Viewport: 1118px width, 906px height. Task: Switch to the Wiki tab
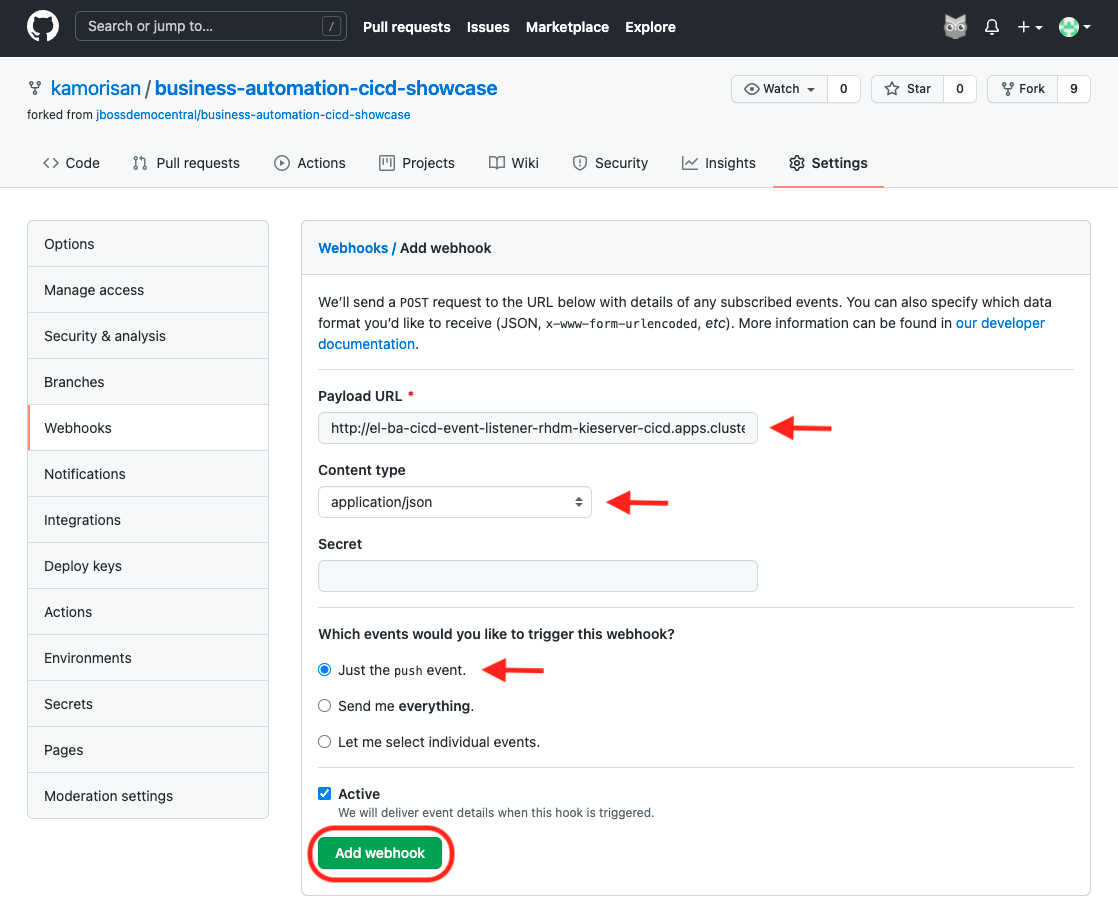pos(514,163)
